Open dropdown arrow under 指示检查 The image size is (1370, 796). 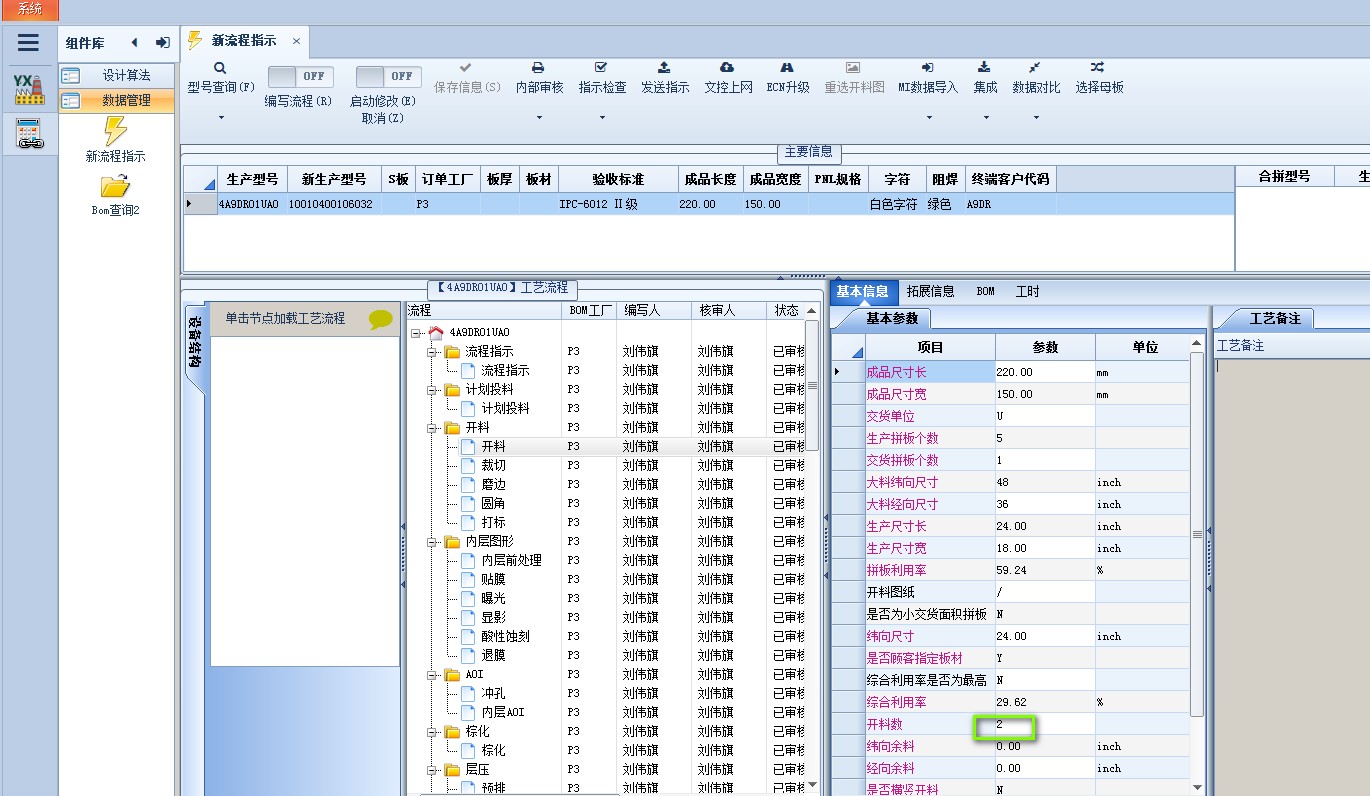coord(602,118)
